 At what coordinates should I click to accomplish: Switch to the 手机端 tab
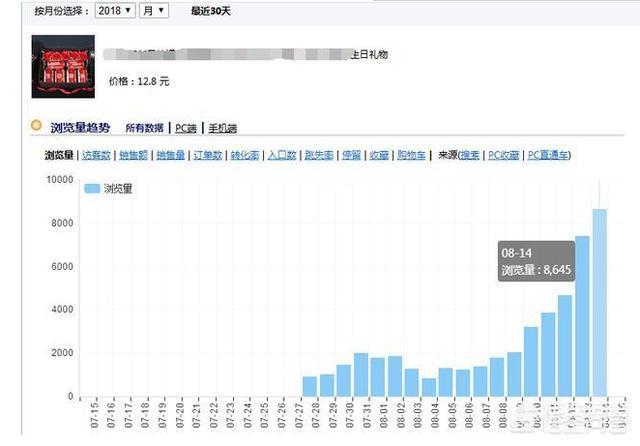pyautogui.click(x=222, y=128)
